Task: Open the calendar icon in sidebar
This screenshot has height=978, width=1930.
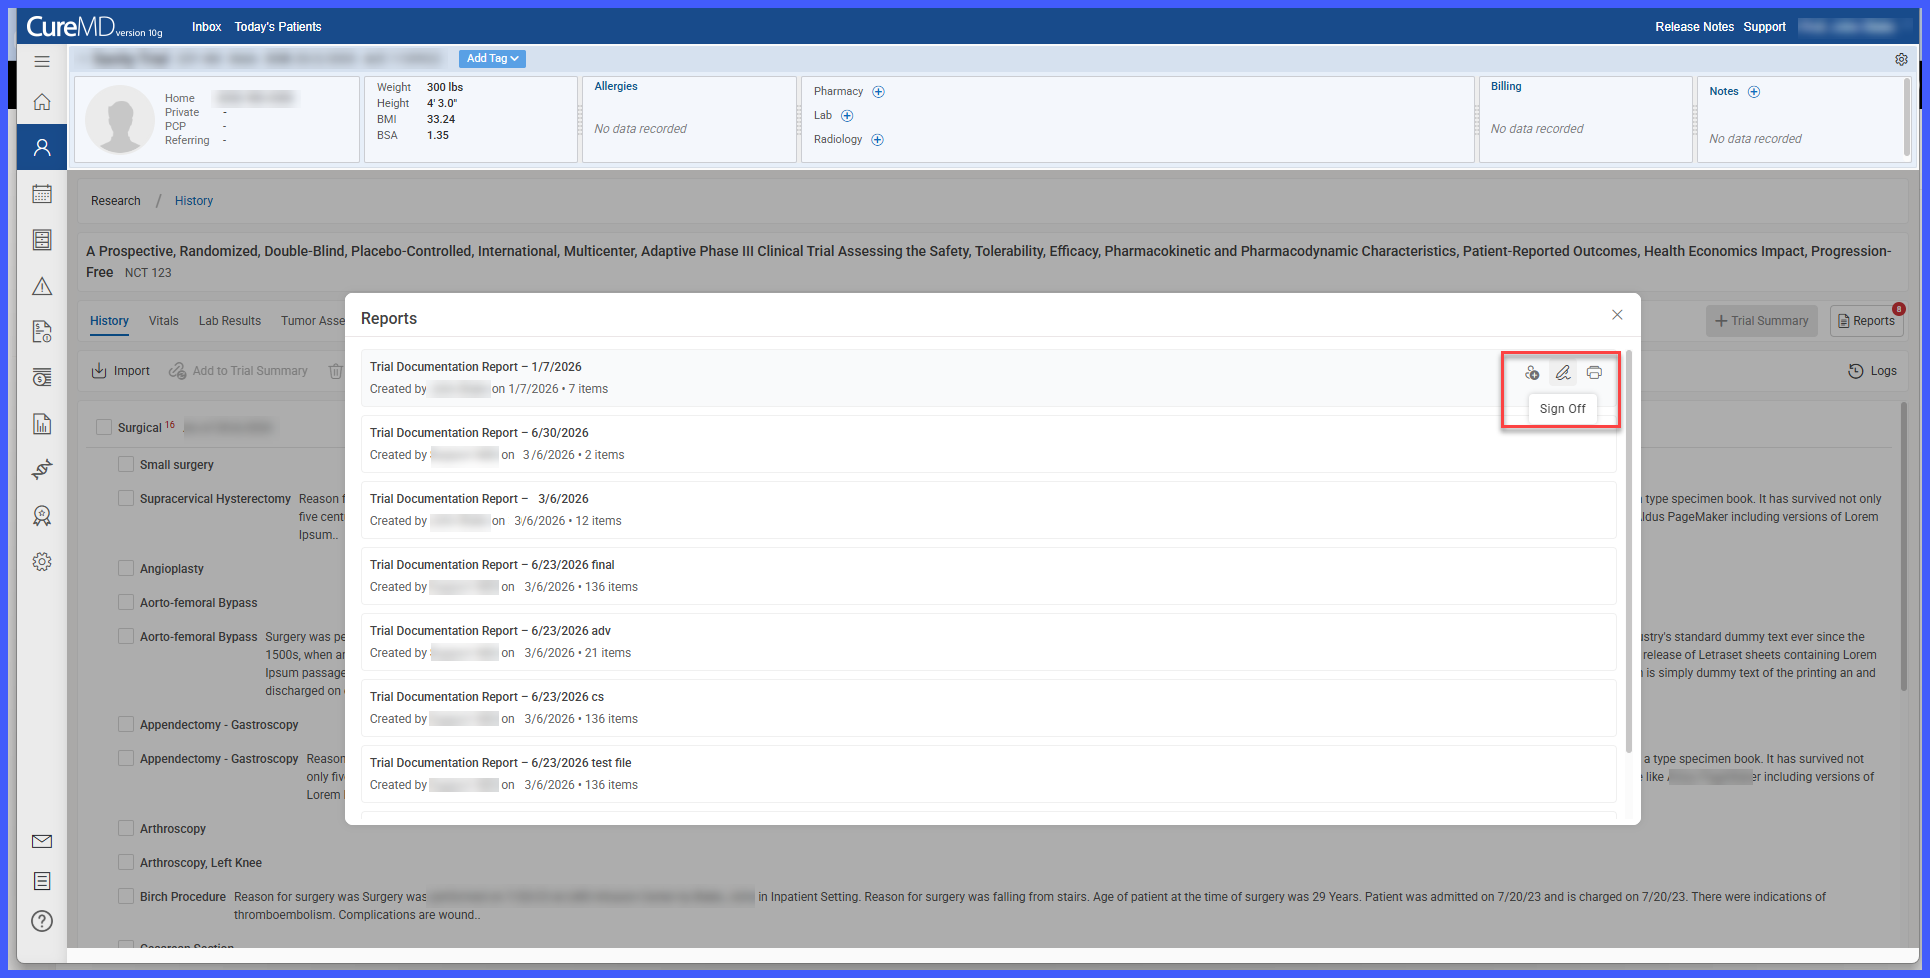Action: (42, 194)
